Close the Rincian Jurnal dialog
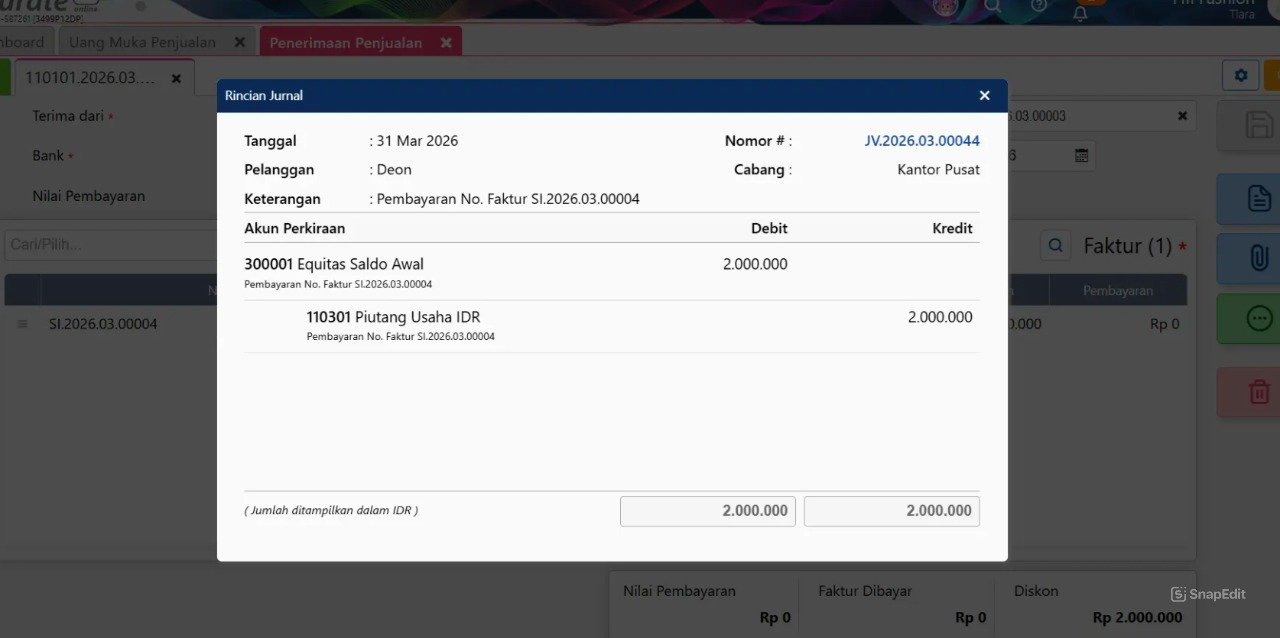Screen dimensions: 1280x638 point(984,96)
